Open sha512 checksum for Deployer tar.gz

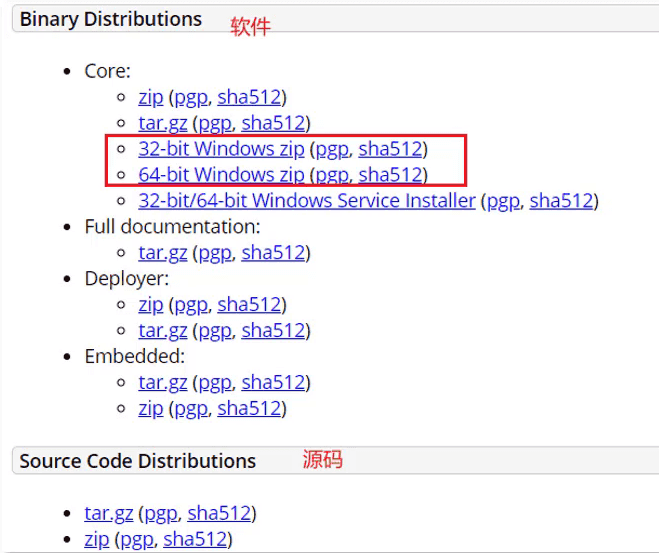point(273,331)
